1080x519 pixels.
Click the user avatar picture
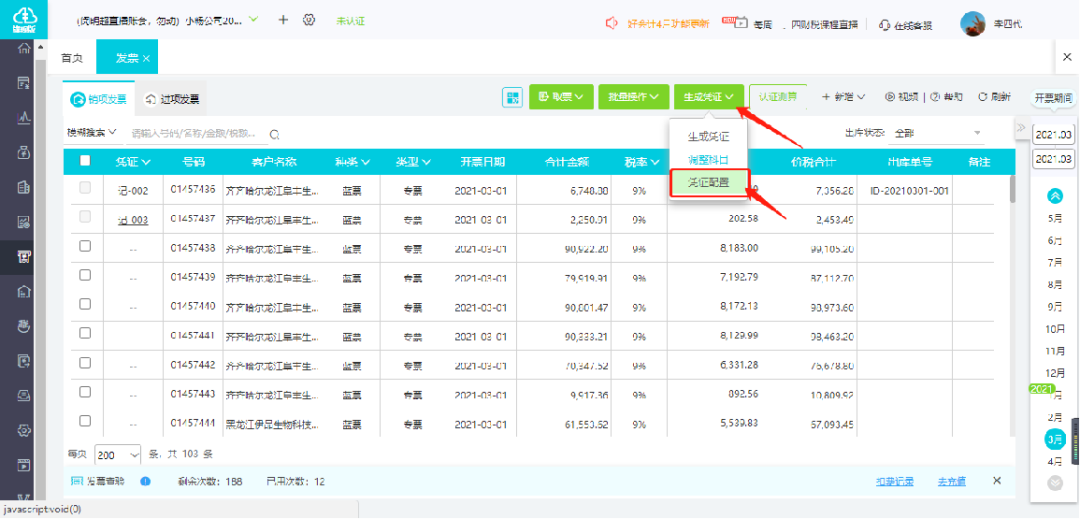pyautogui.click(x=972, y=23)
